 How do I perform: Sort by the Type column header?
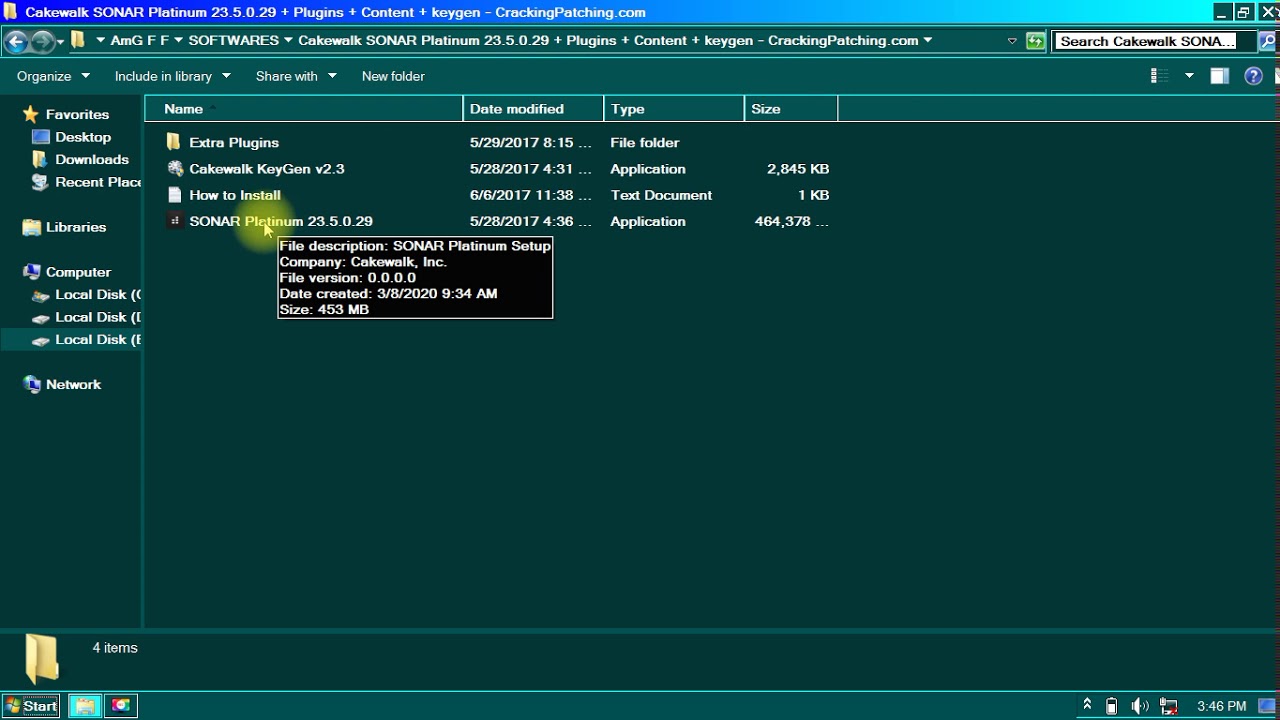(675, 109)
